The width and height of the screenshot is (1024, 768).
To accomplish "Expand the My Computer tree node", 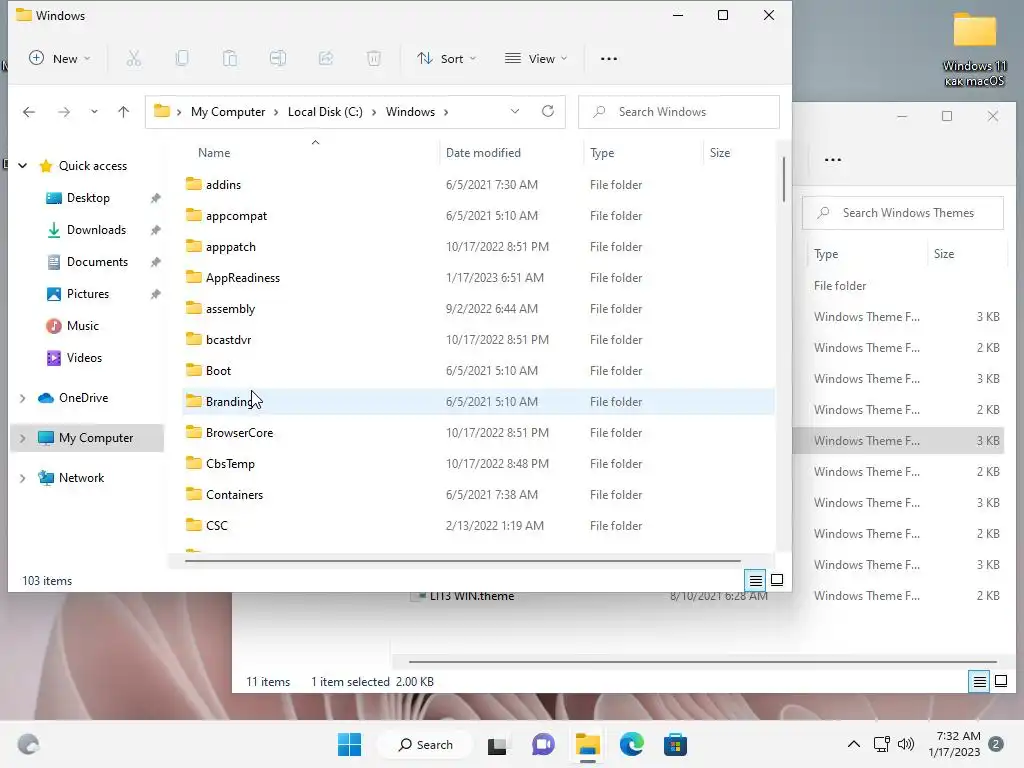I will tap(23, 438).
